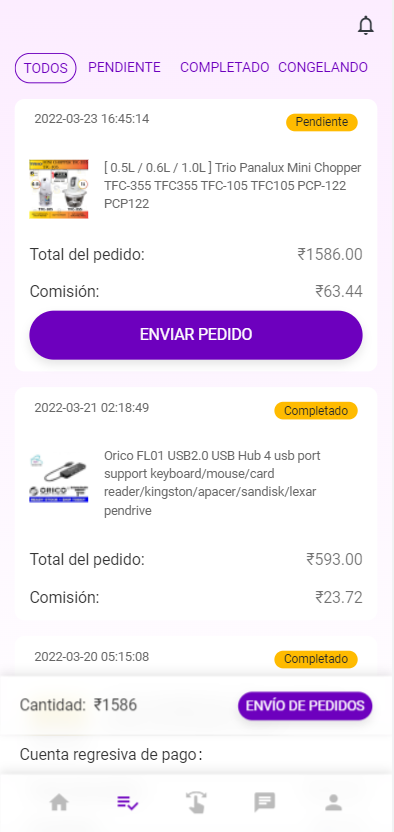Screen dimensions: 394x832
Task: Switch to the COMPLETADO tab
Action: [x=225, y=67]
